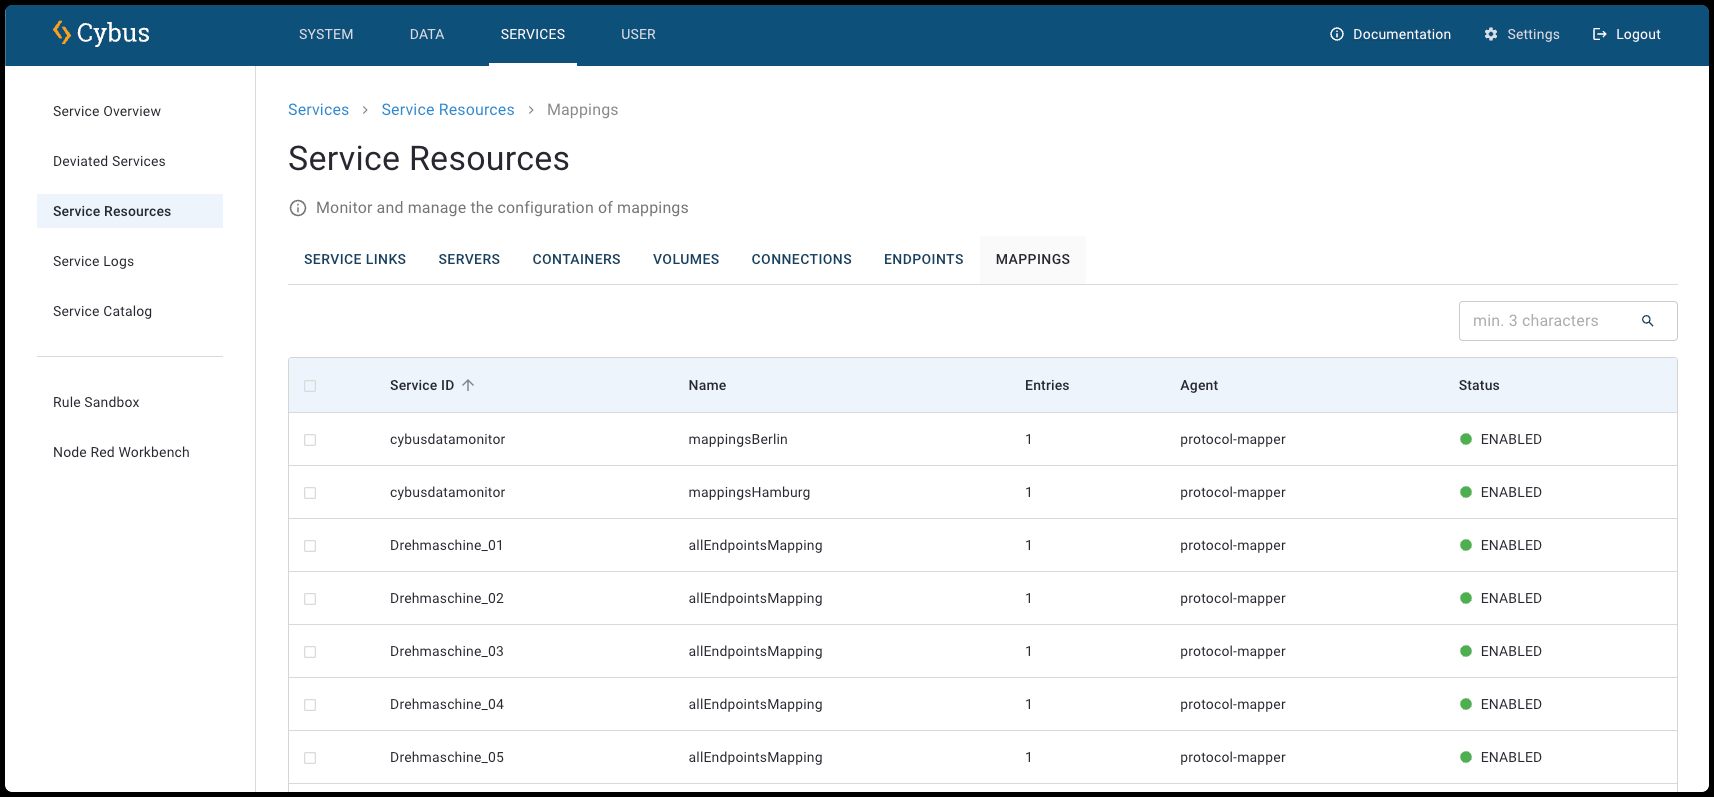Tick the select-all checkbox in table header
The height and width of the screenshot is (797, 1714).
pyautogui.click(x=310, y=386)
